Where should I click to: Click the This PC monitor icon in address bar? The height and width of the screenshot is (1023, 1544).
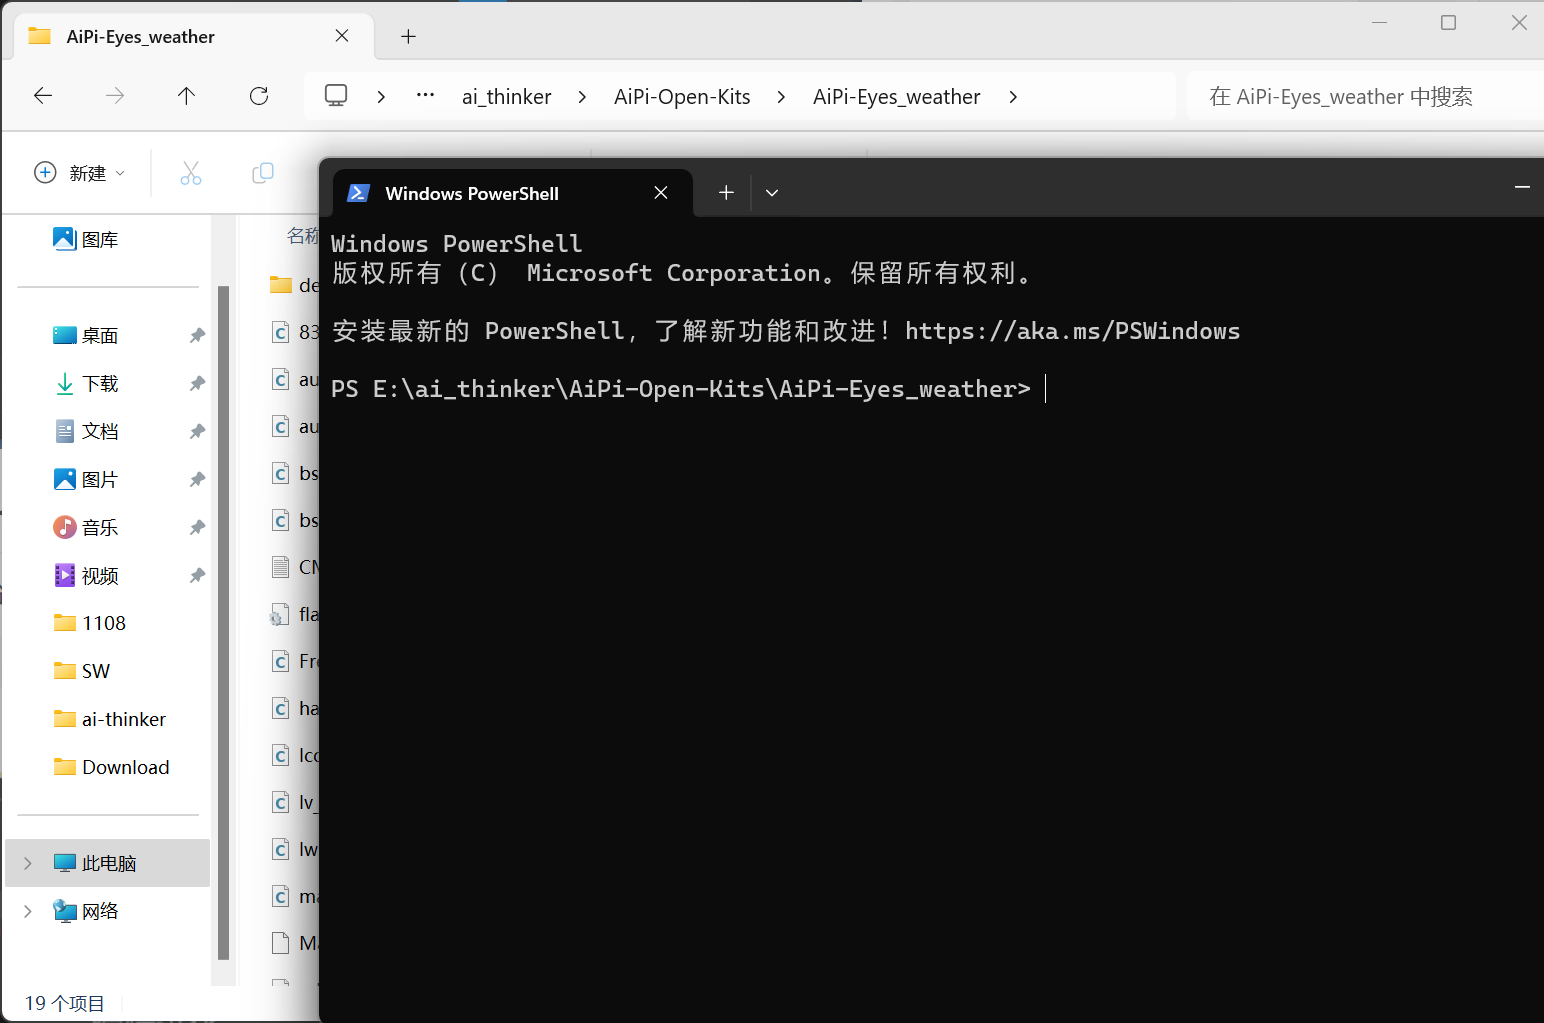click(336, 96)
